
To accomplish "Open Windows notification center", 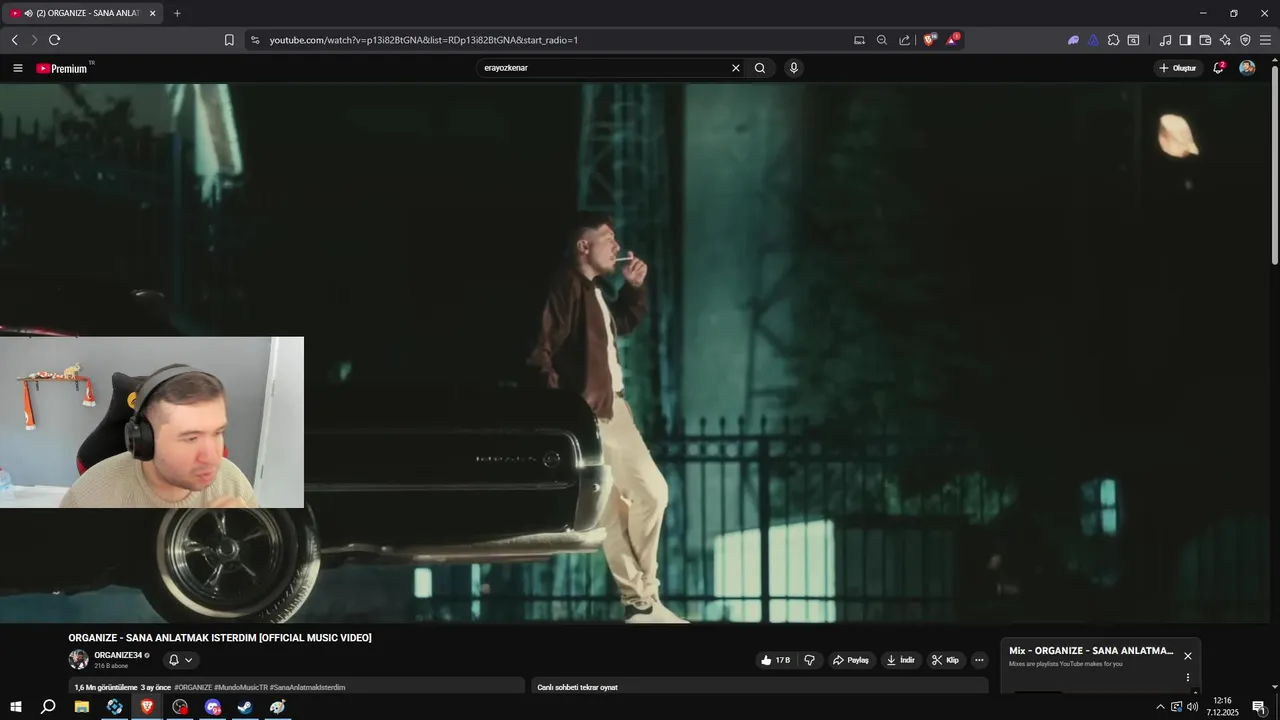I will (1259, 707).
